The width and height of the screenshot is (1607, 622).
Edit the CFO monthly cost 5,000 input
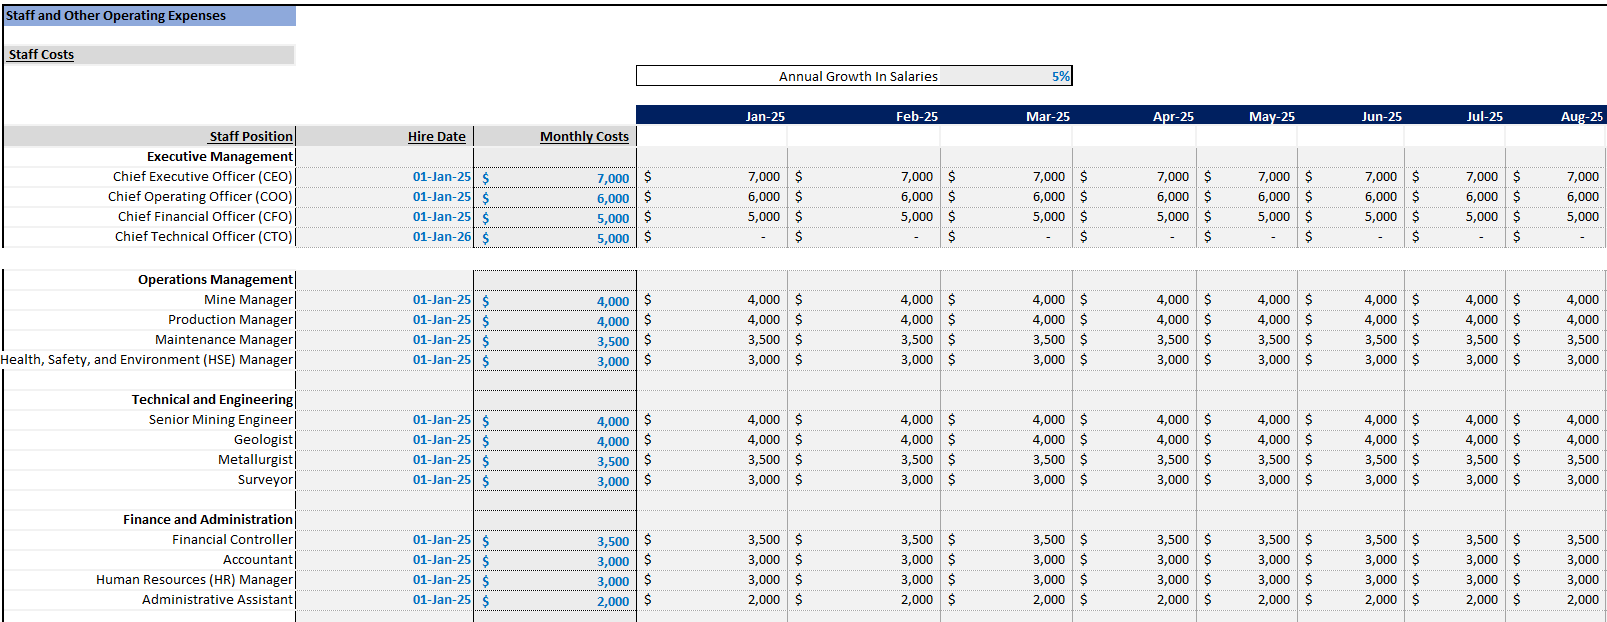(555, 218)
